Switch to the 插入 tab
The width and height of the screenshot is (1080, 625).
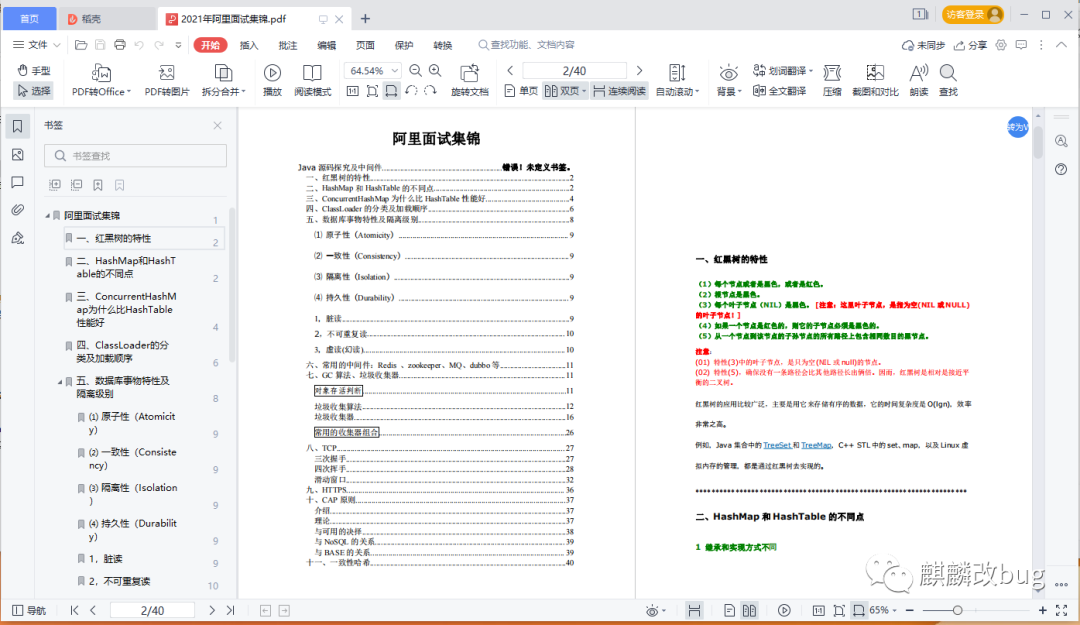coord(249,45)
